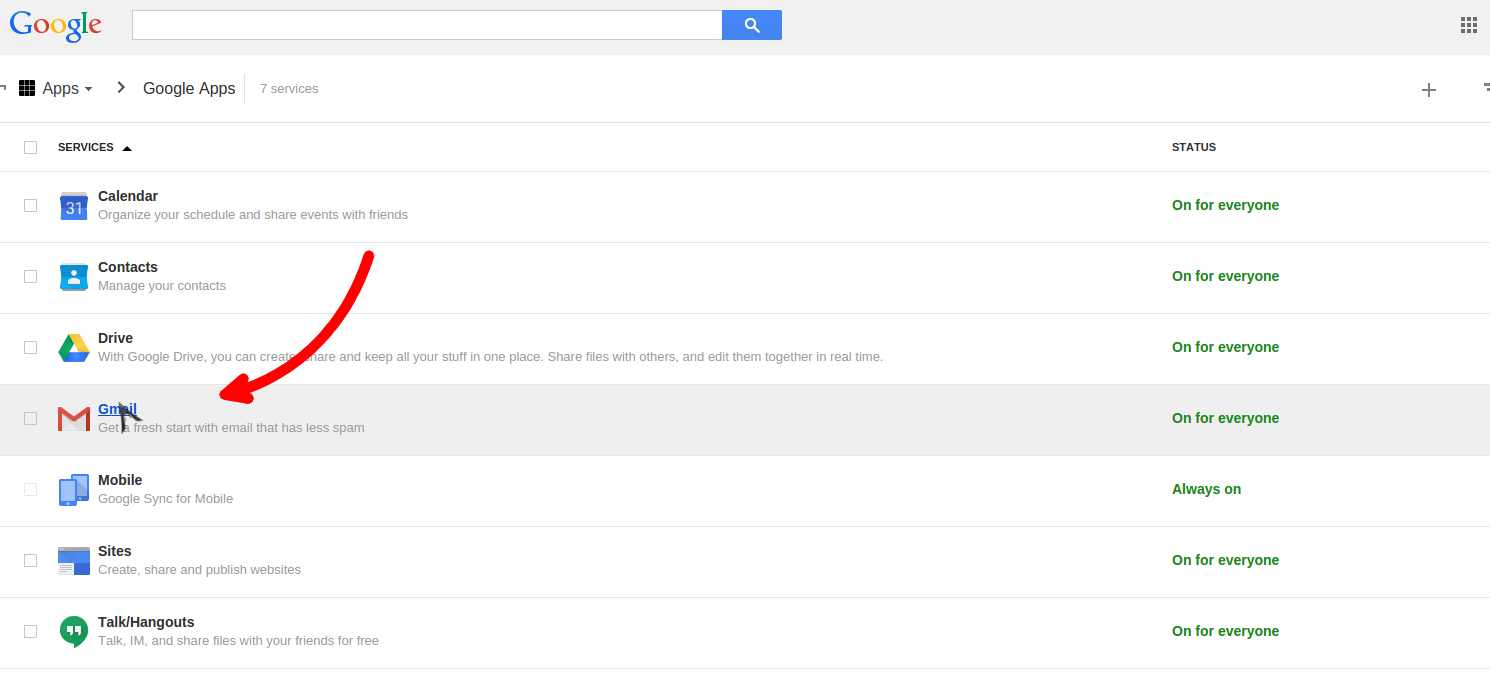Click the plus icon to add services
Viewport: 1490px width, 680px height.
point(1429,90)
